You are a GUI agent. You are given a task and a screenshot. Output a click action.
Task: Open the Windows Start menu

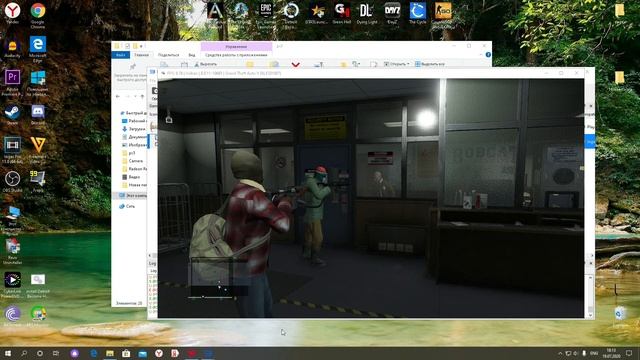point(8,353)
